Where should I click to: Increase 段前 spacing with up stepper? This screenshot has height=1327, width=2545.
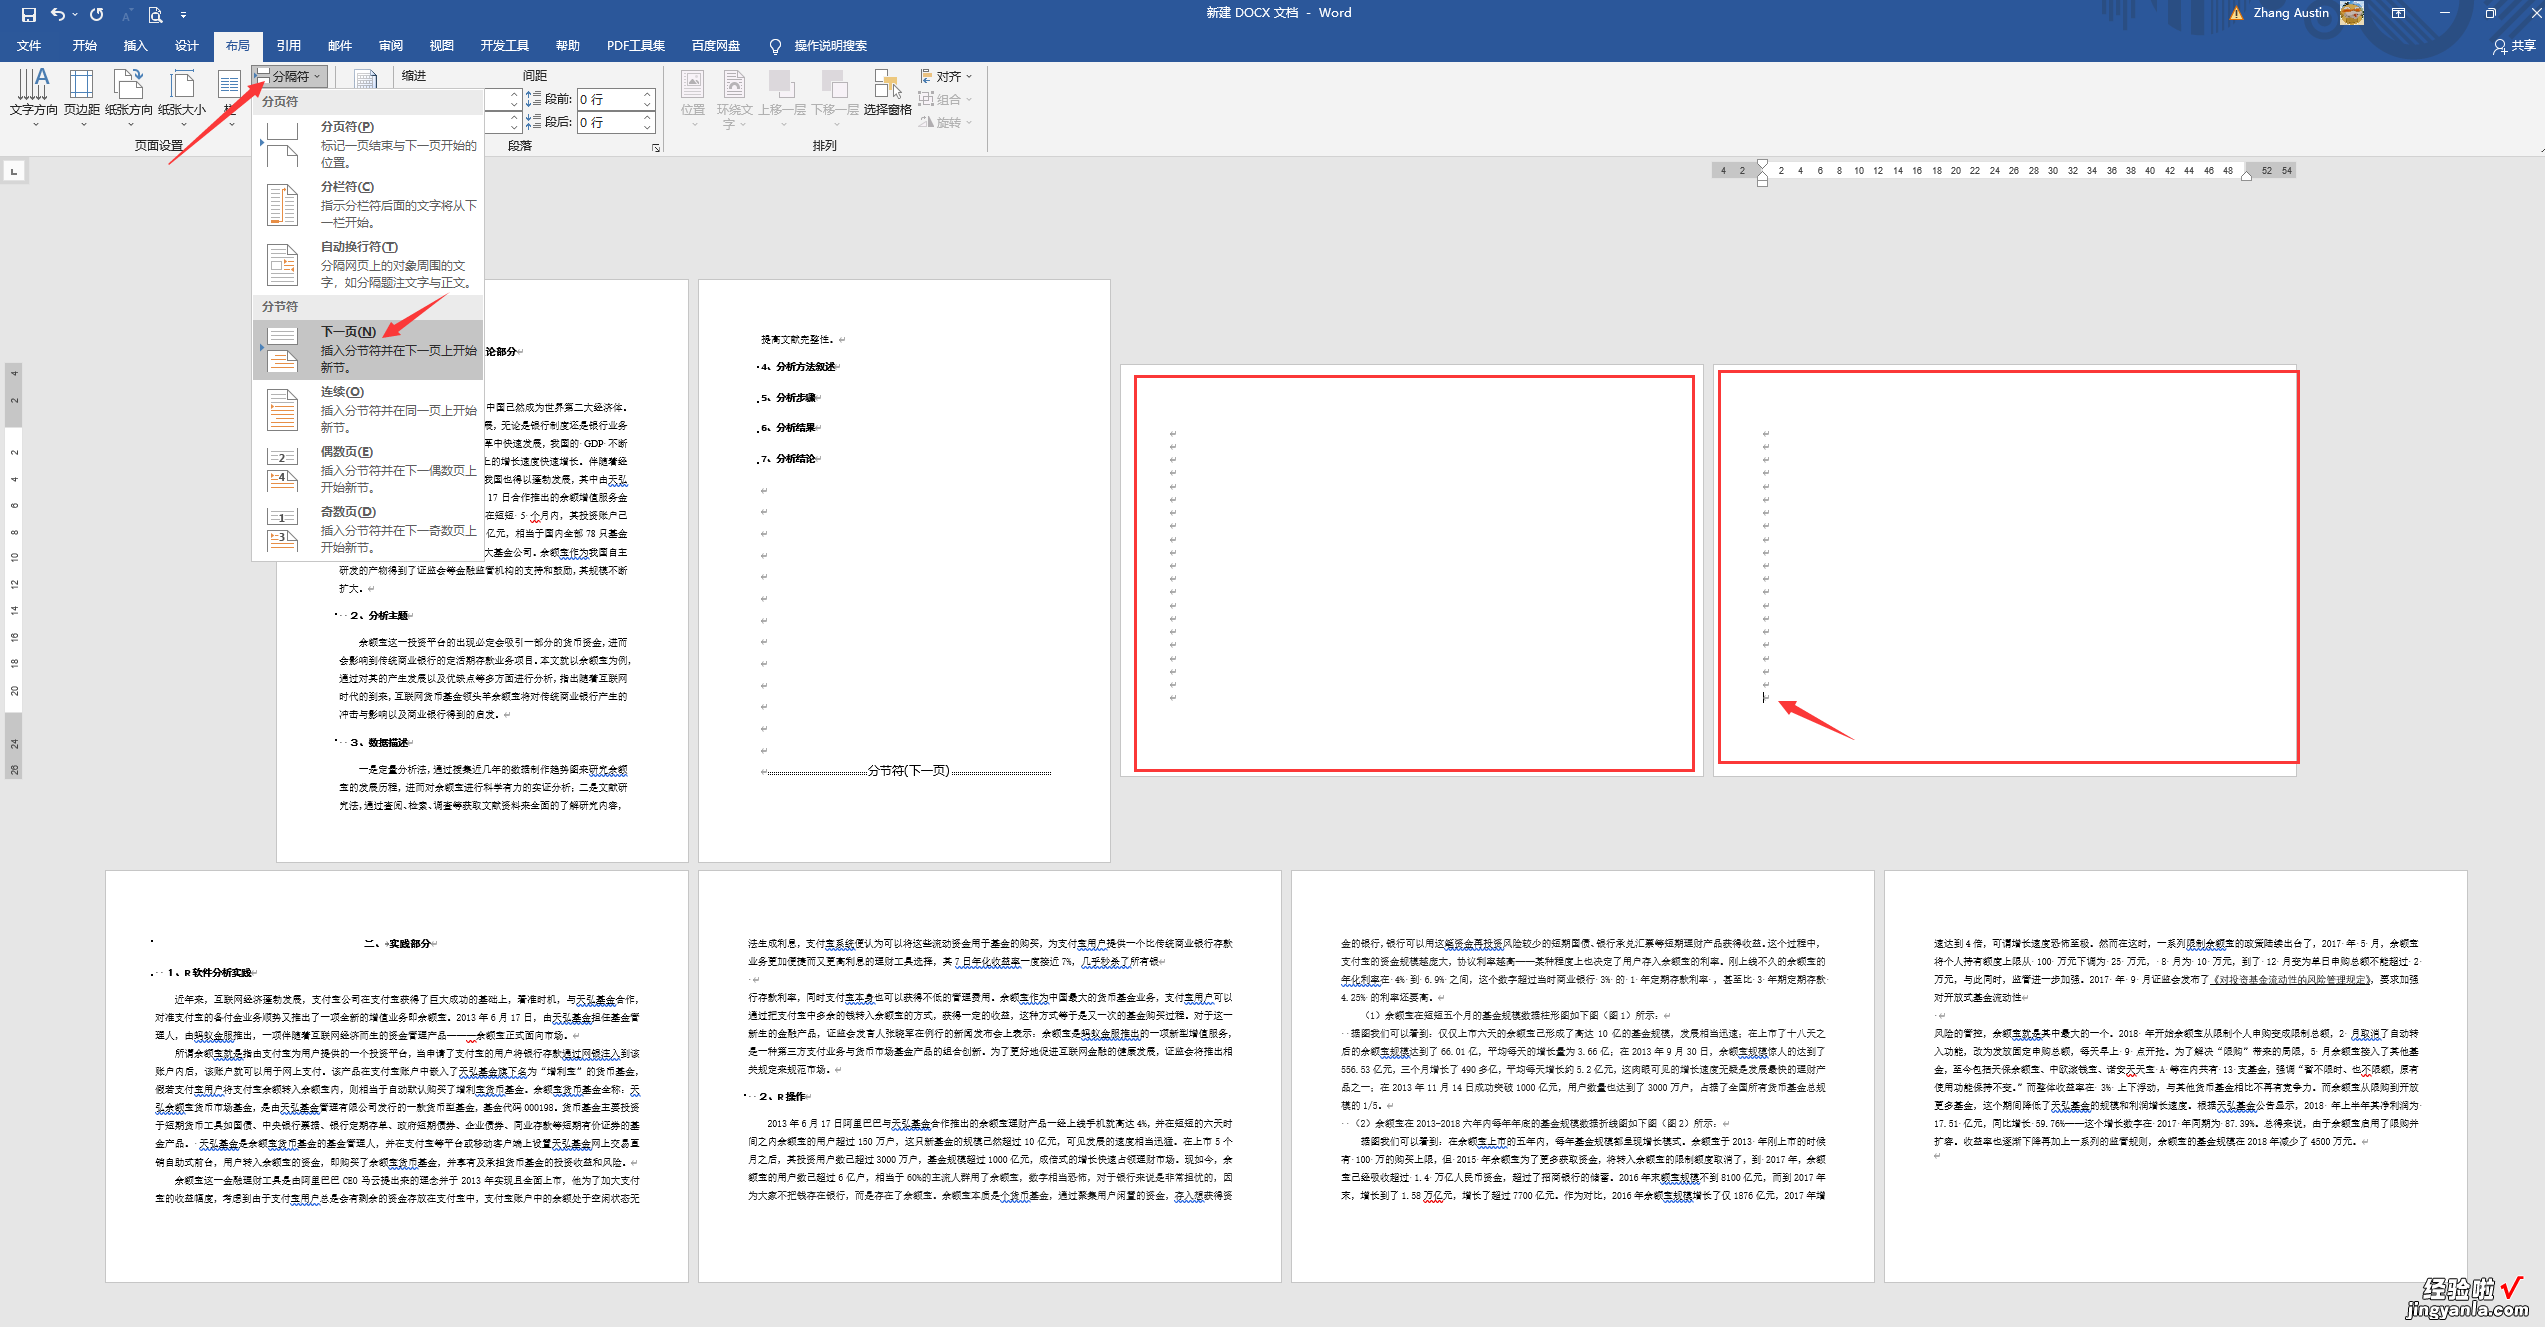[x=648, y=94]
